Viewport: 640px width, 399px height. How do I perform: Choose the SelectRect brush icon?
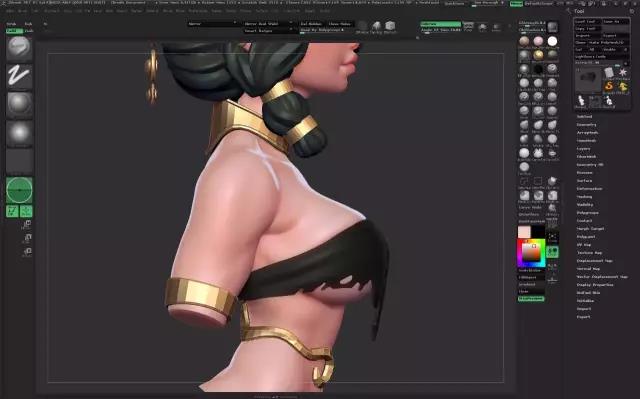(538, 182)
